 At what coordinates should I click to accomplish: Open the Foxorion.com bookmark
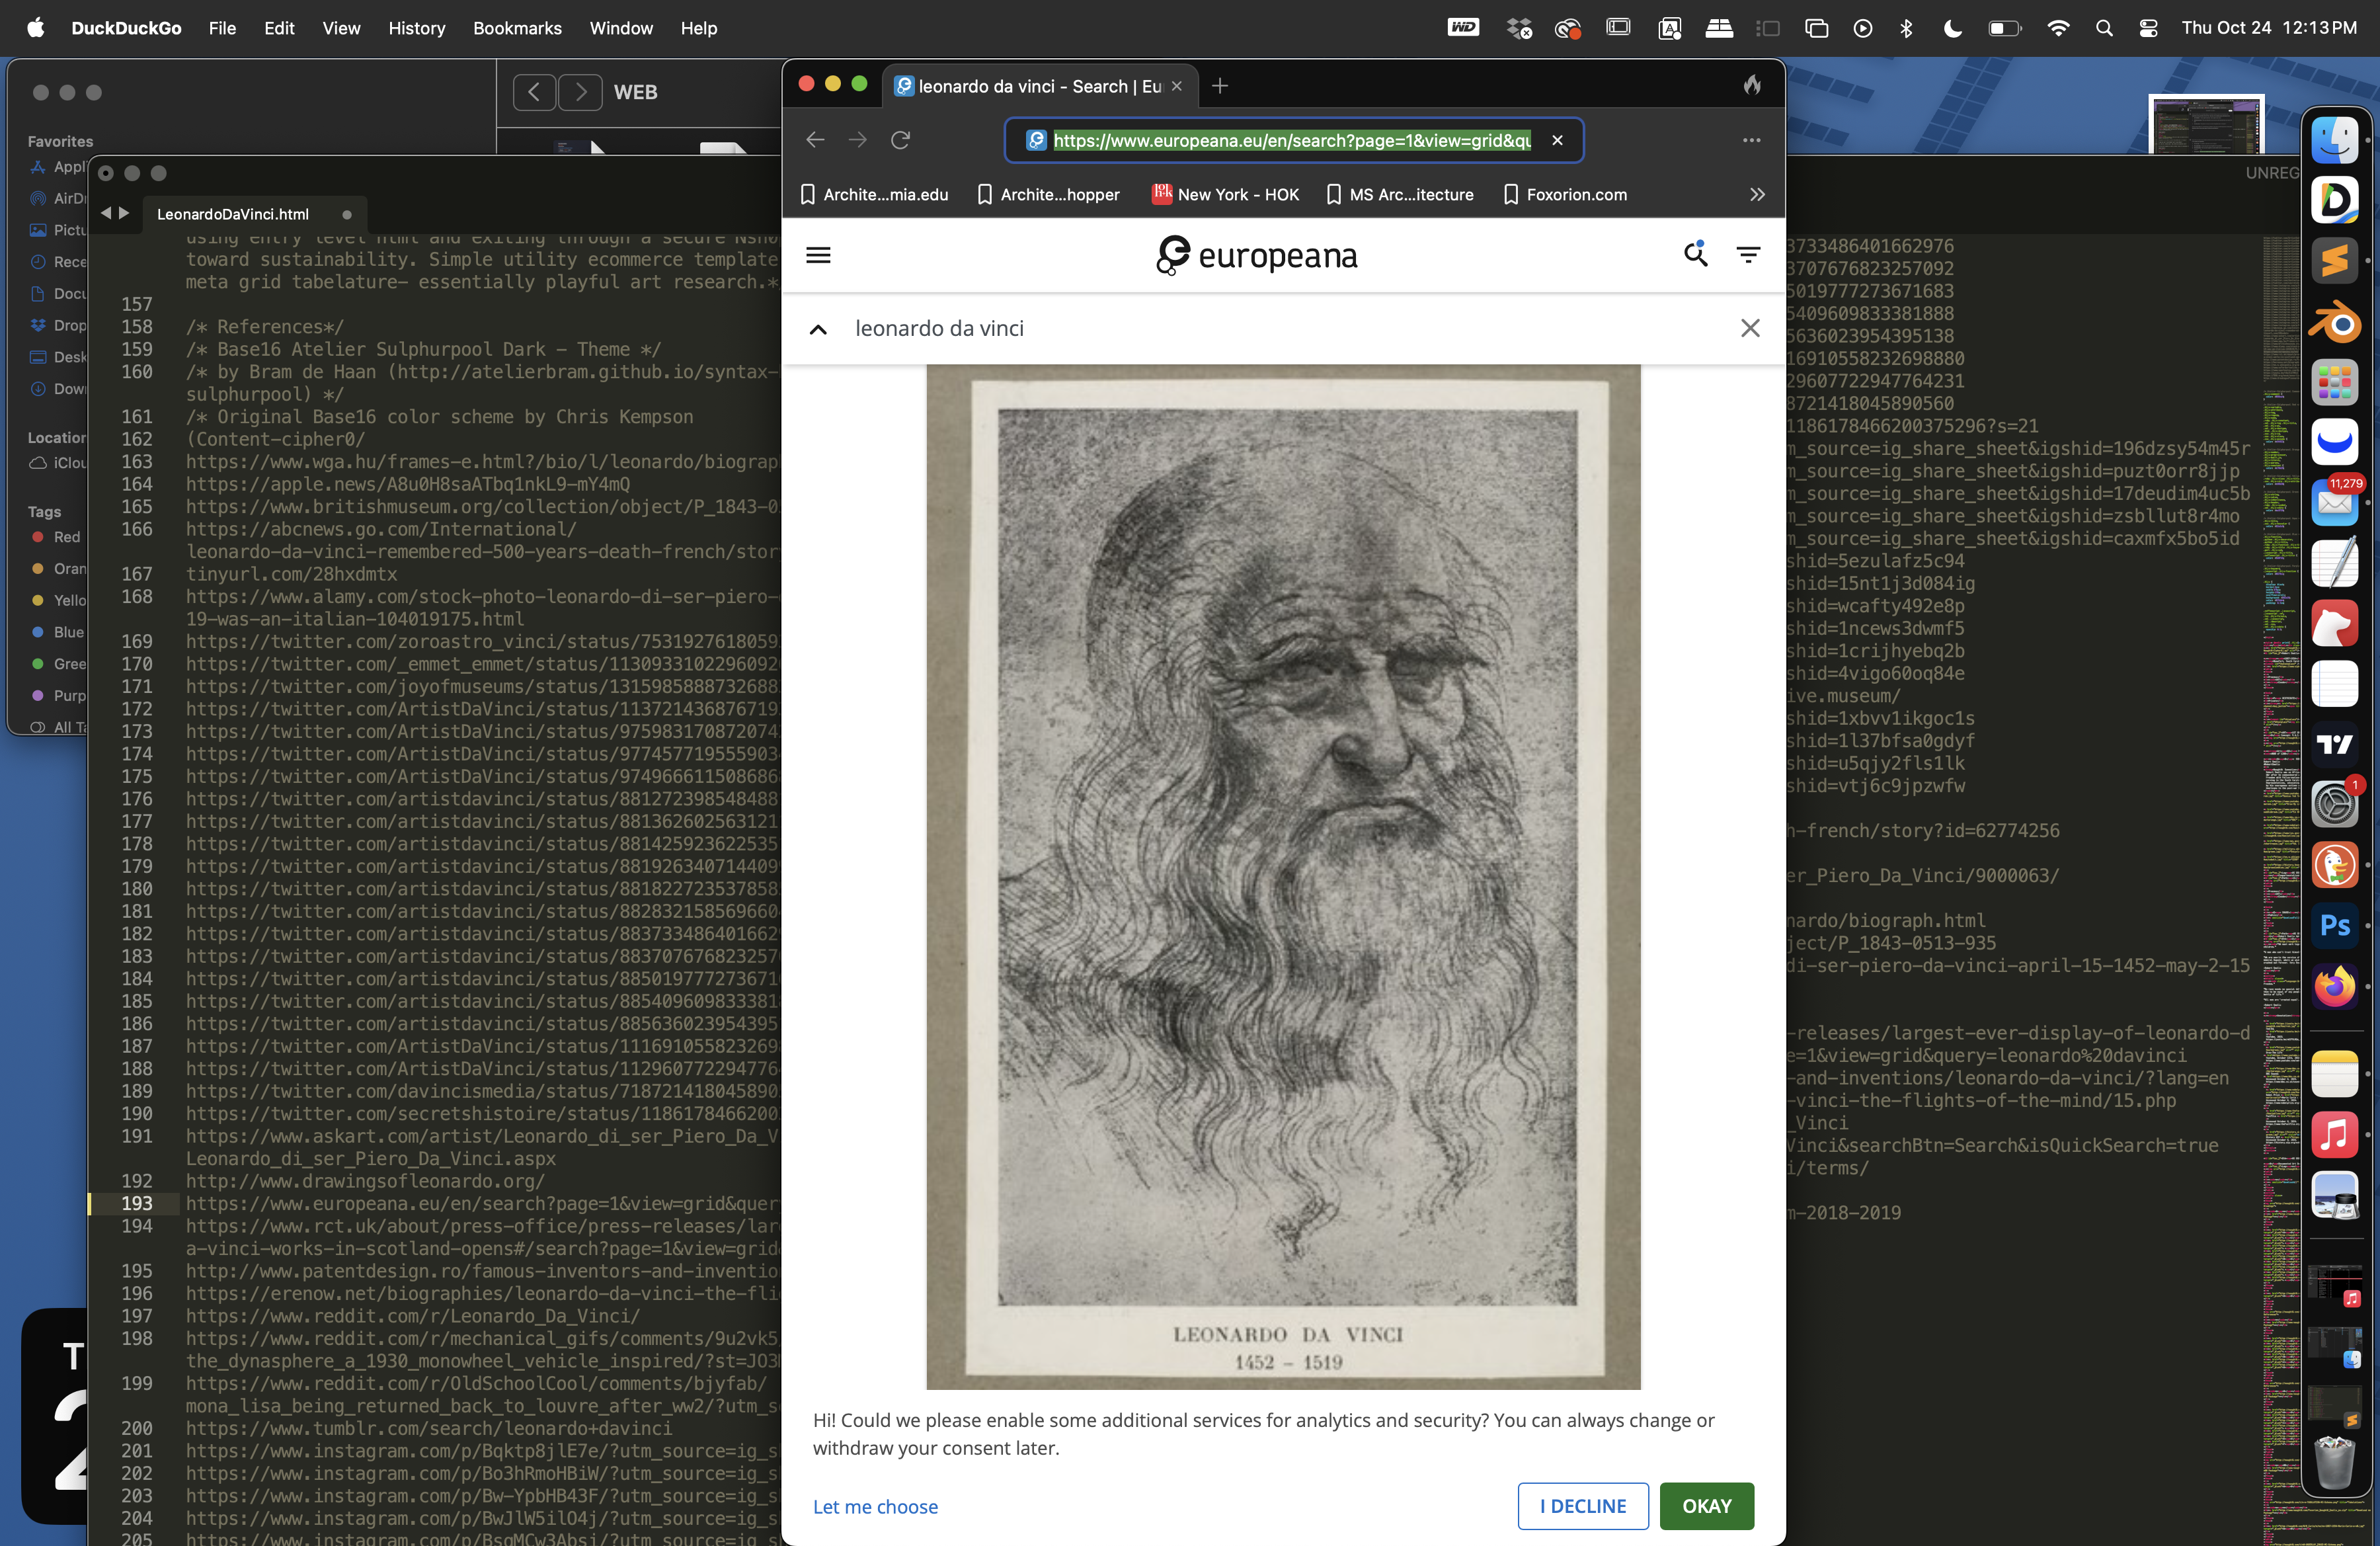click(1565, 195)
